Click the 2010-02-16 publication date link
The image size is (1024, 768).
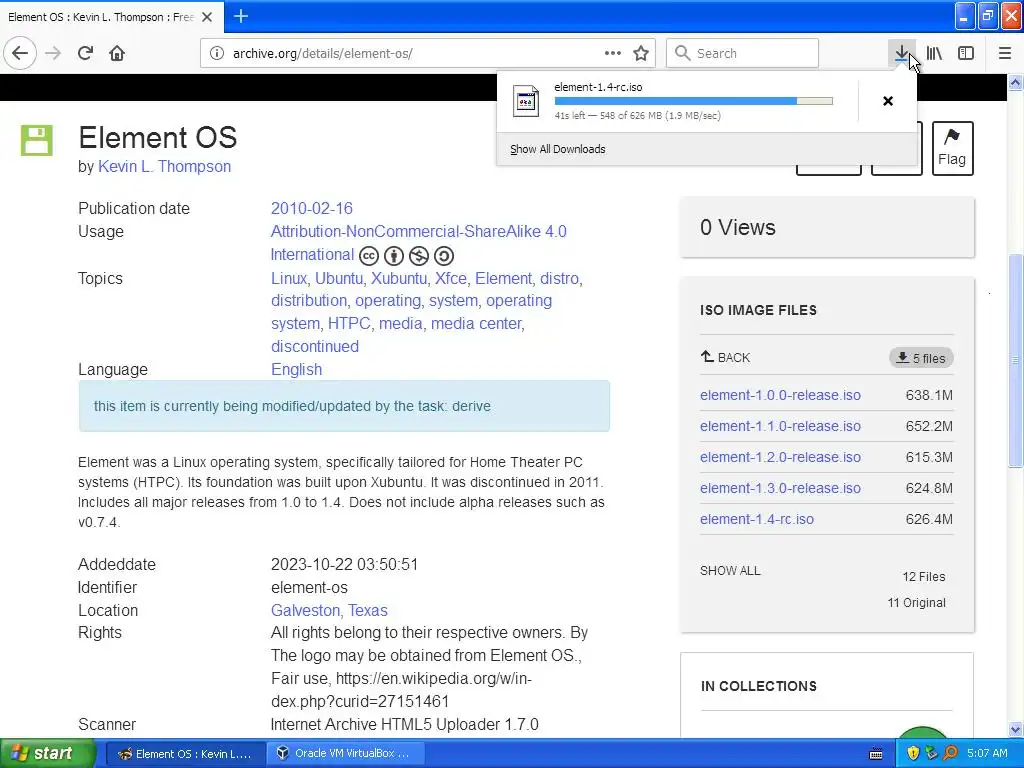tap(312, 208)
